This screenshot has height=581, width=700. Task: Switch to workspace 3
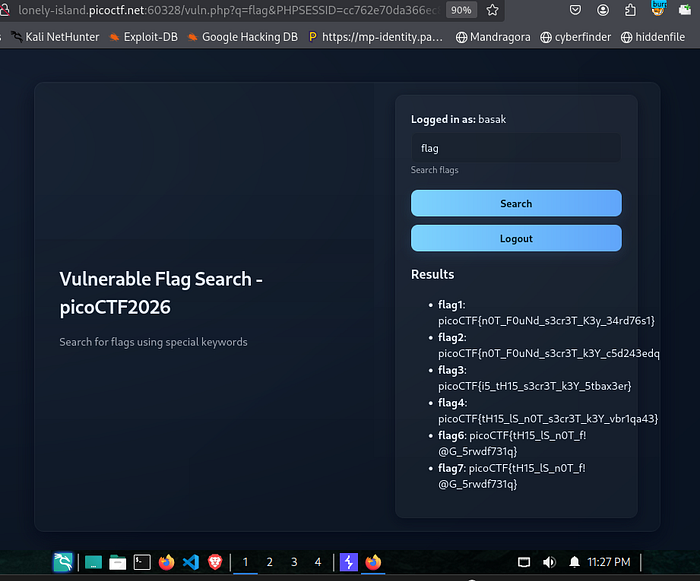point(294,562)
